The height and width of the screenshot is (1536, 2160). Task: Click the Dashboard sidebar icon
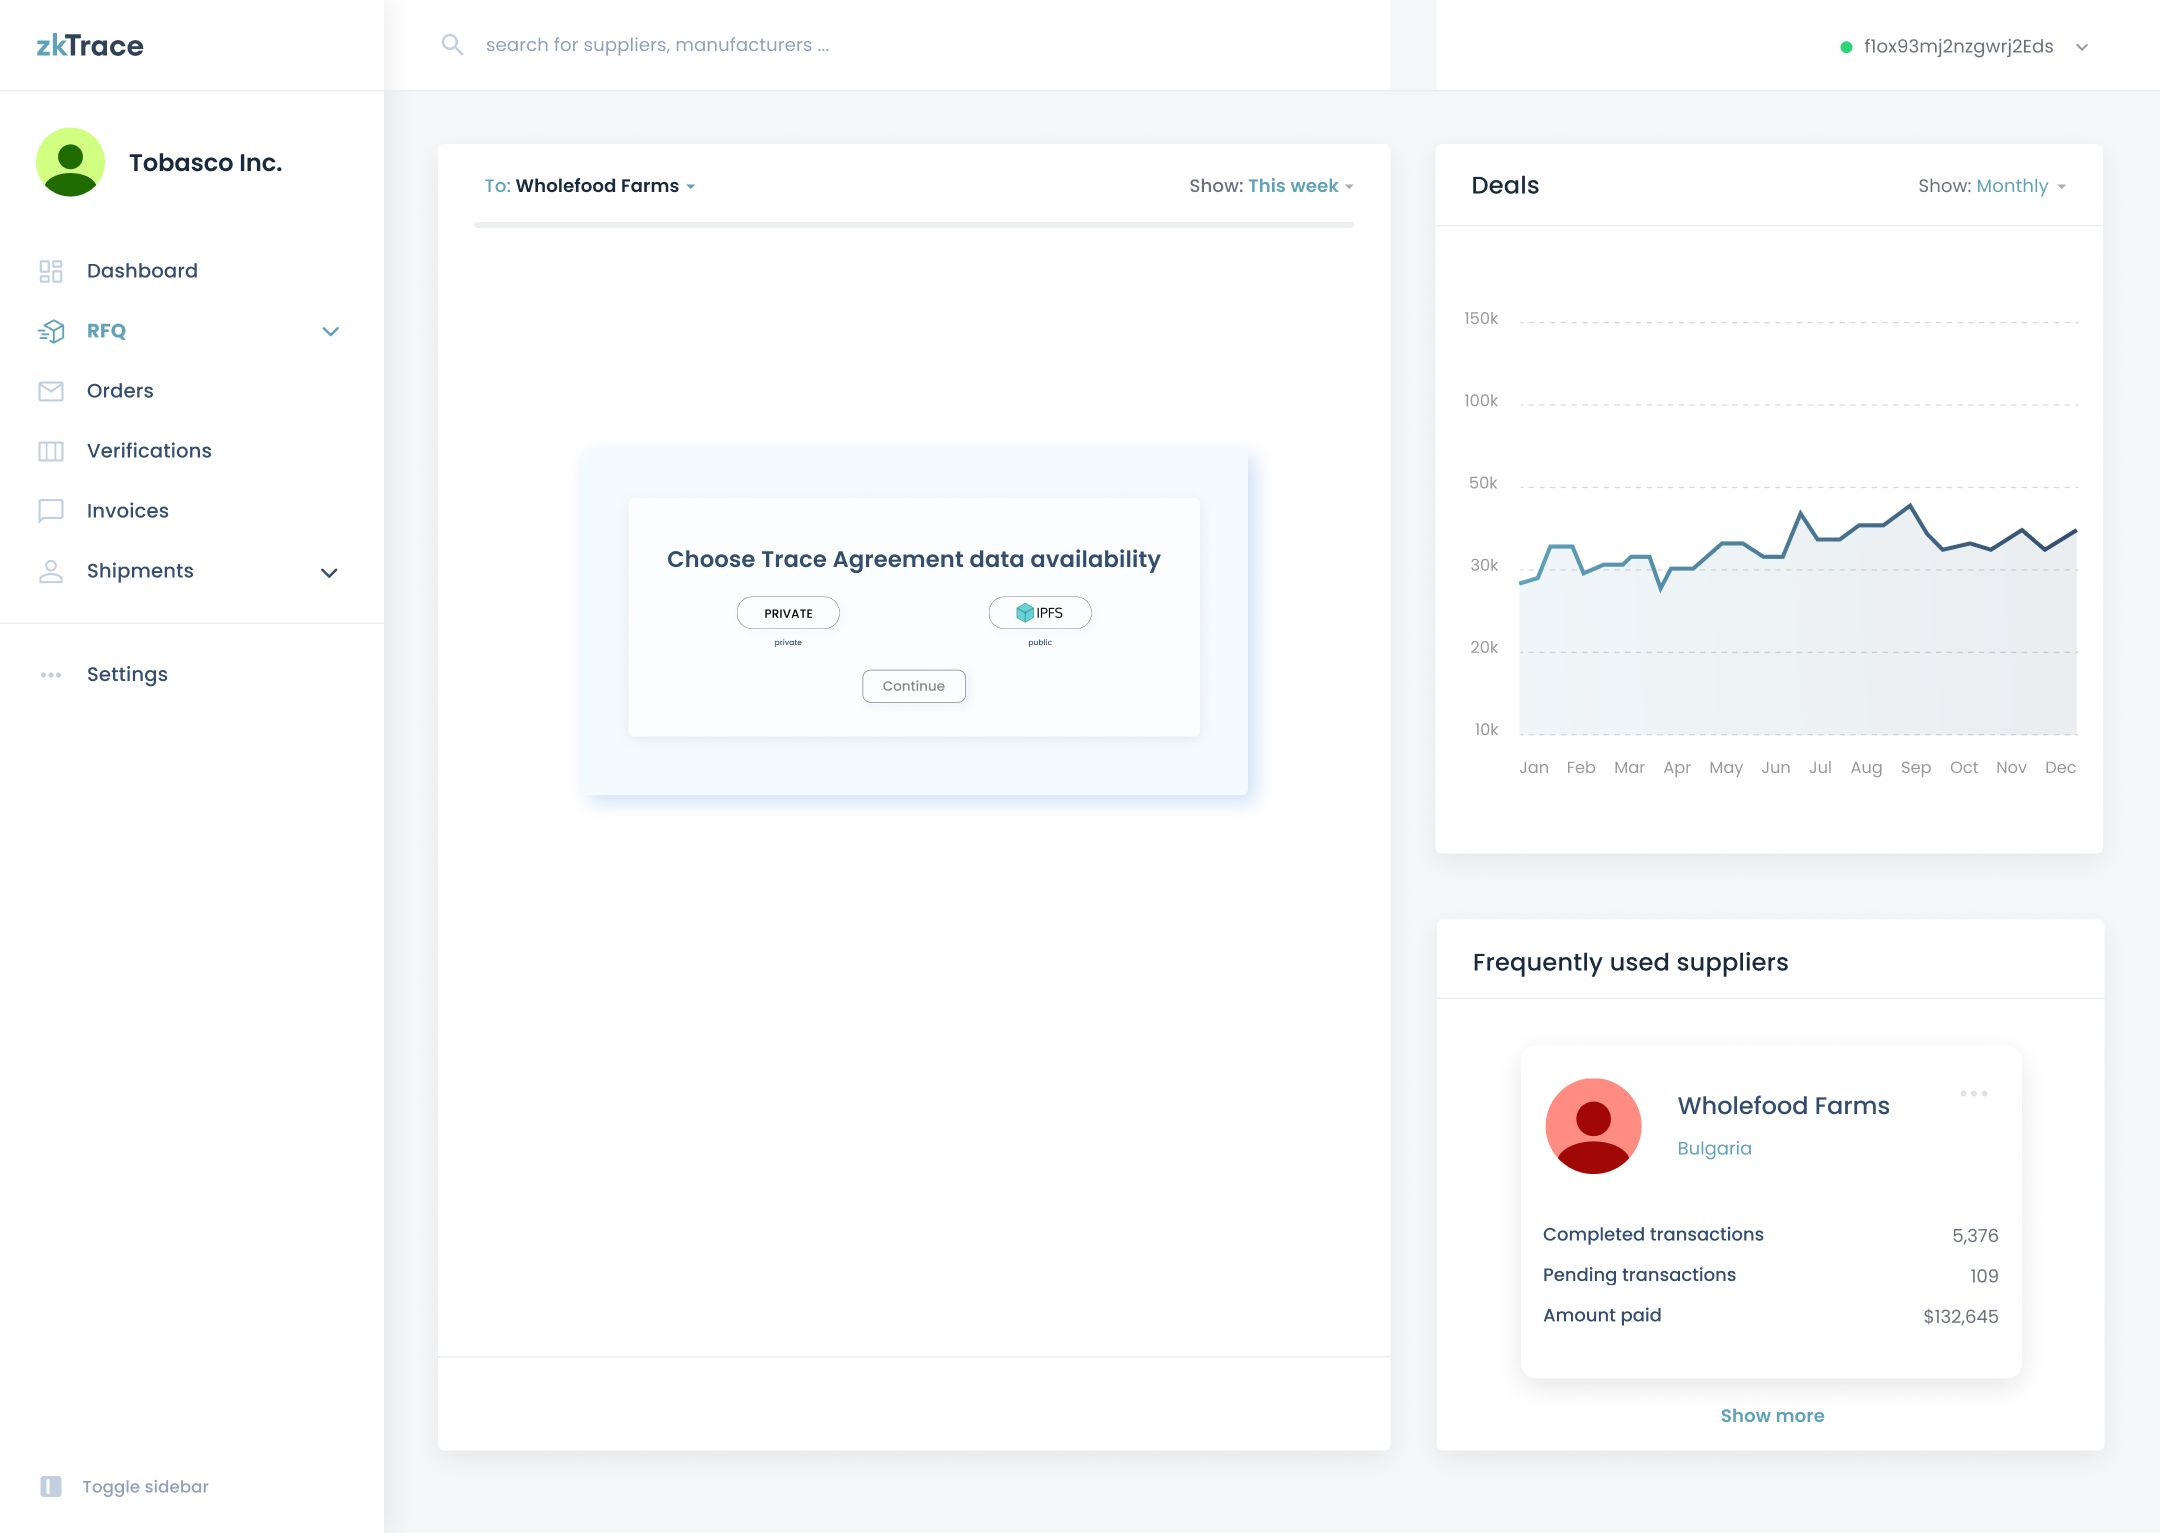click(x=50, y=271)
